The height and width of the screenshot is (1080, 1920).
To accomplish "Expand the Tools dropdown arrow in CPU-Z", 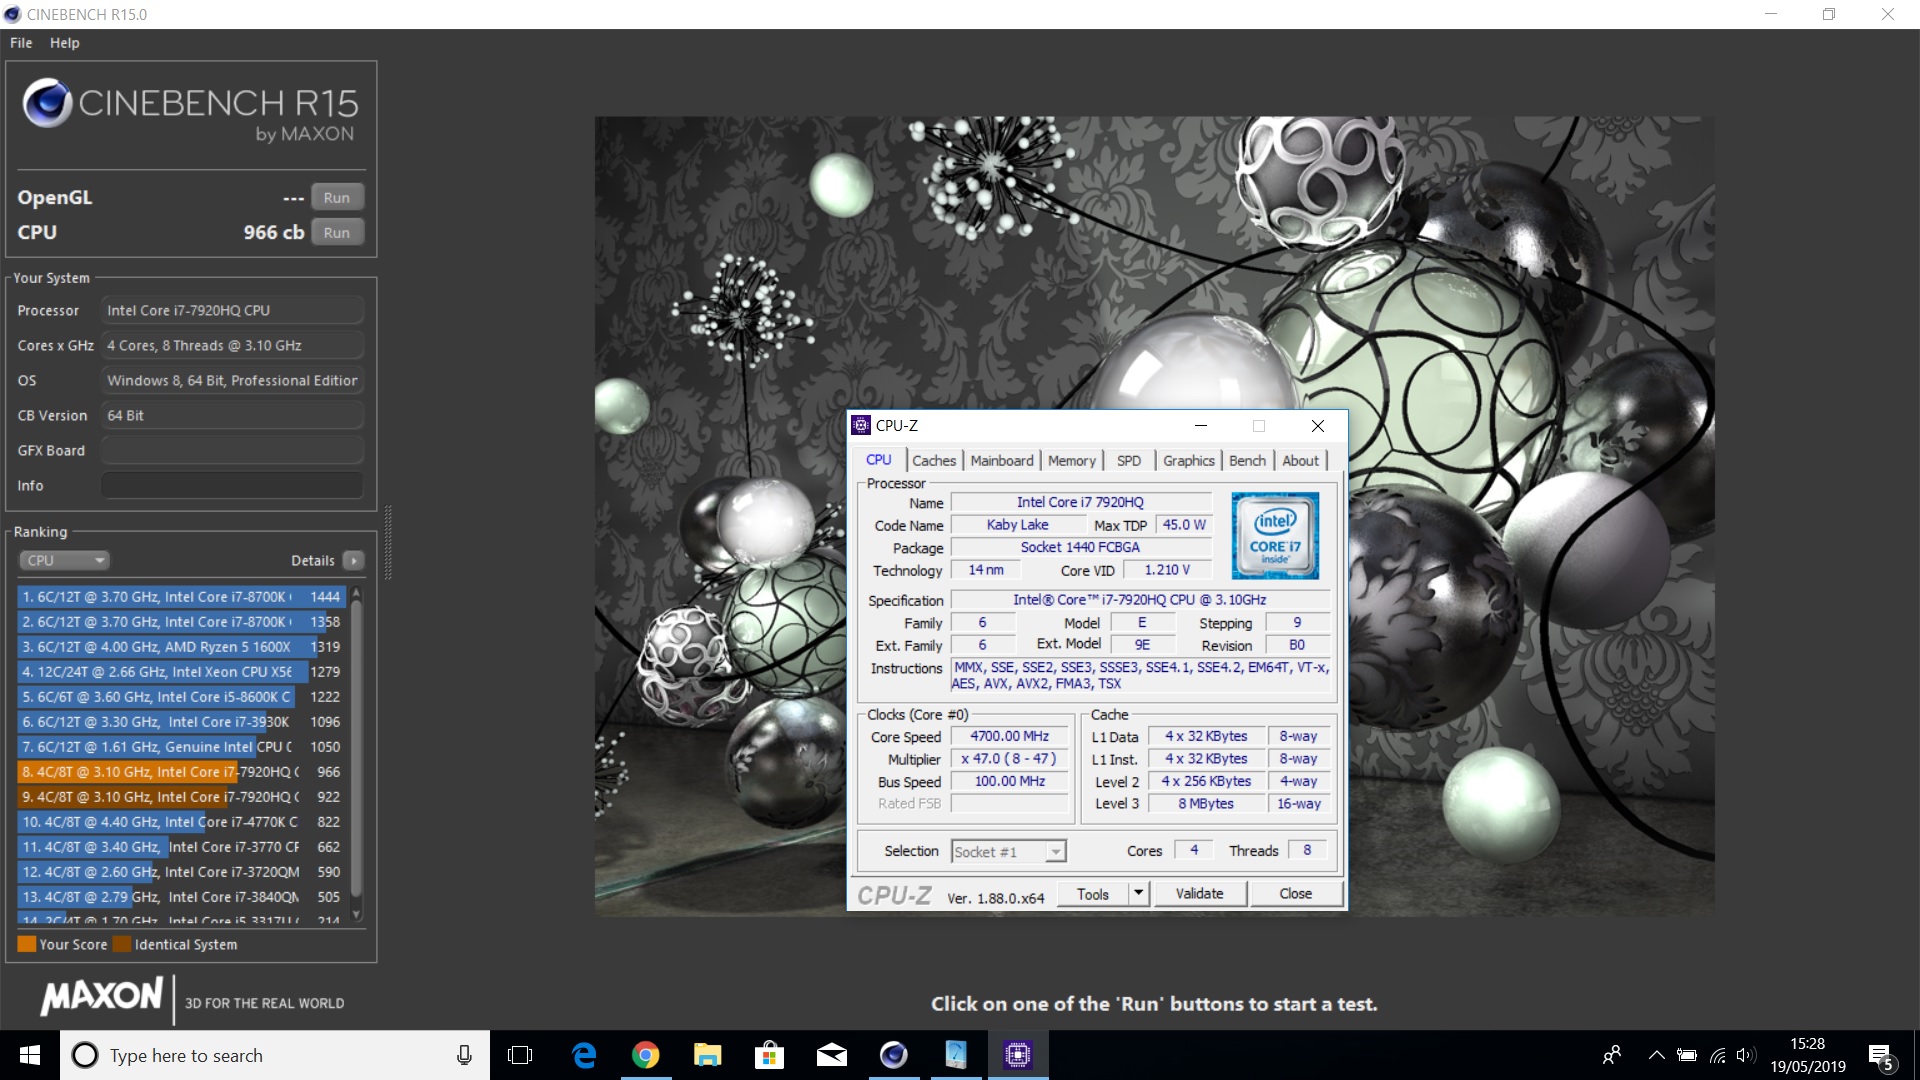I will click(x=1138, y=894).
